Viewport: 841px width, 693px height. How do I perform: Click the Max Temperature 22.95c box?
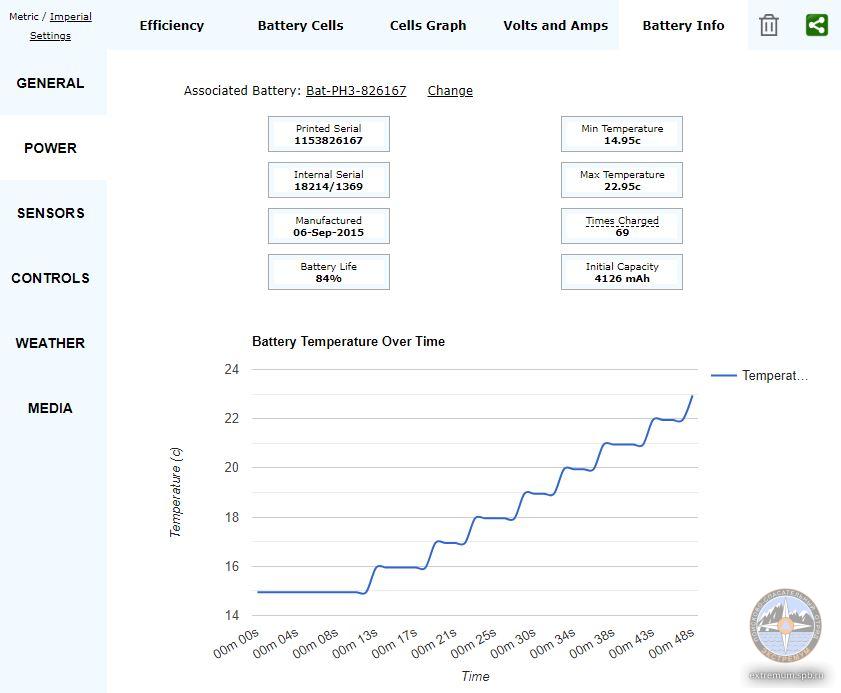point(622,180)
